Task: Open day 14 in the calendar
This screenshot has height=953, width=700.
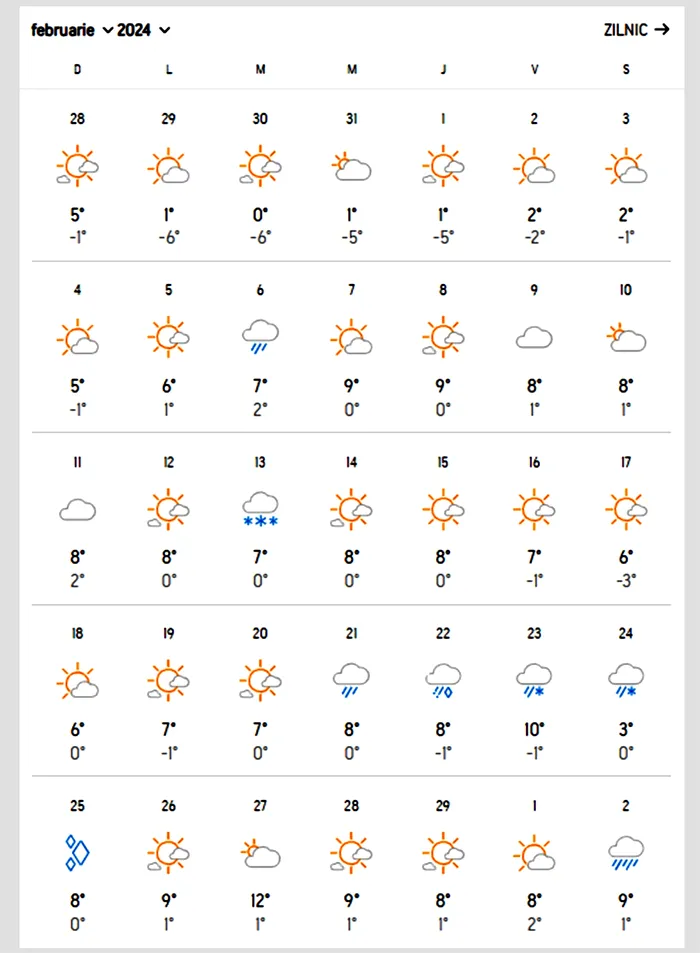Action: 351,463
